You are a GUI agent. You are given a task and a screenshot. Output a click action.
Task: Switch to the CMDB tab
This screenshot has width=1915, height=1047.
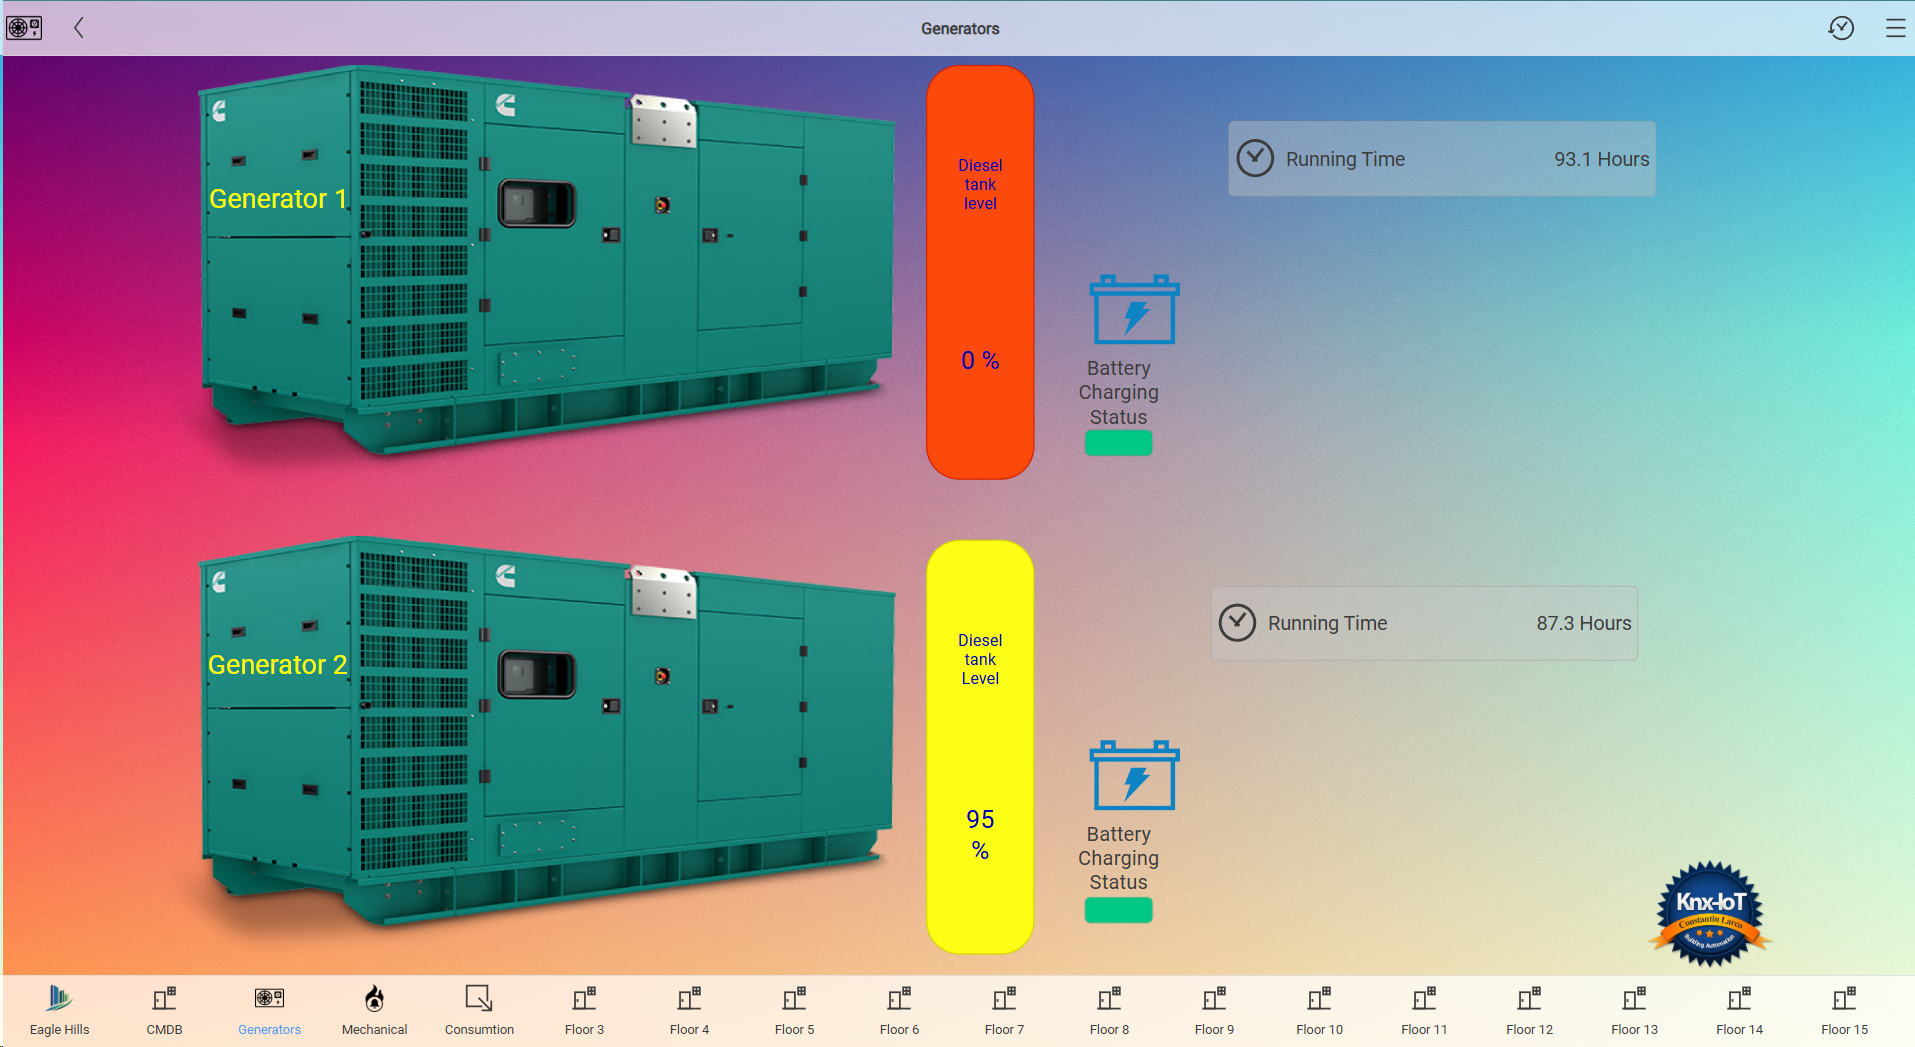[x=164, y=1008]
